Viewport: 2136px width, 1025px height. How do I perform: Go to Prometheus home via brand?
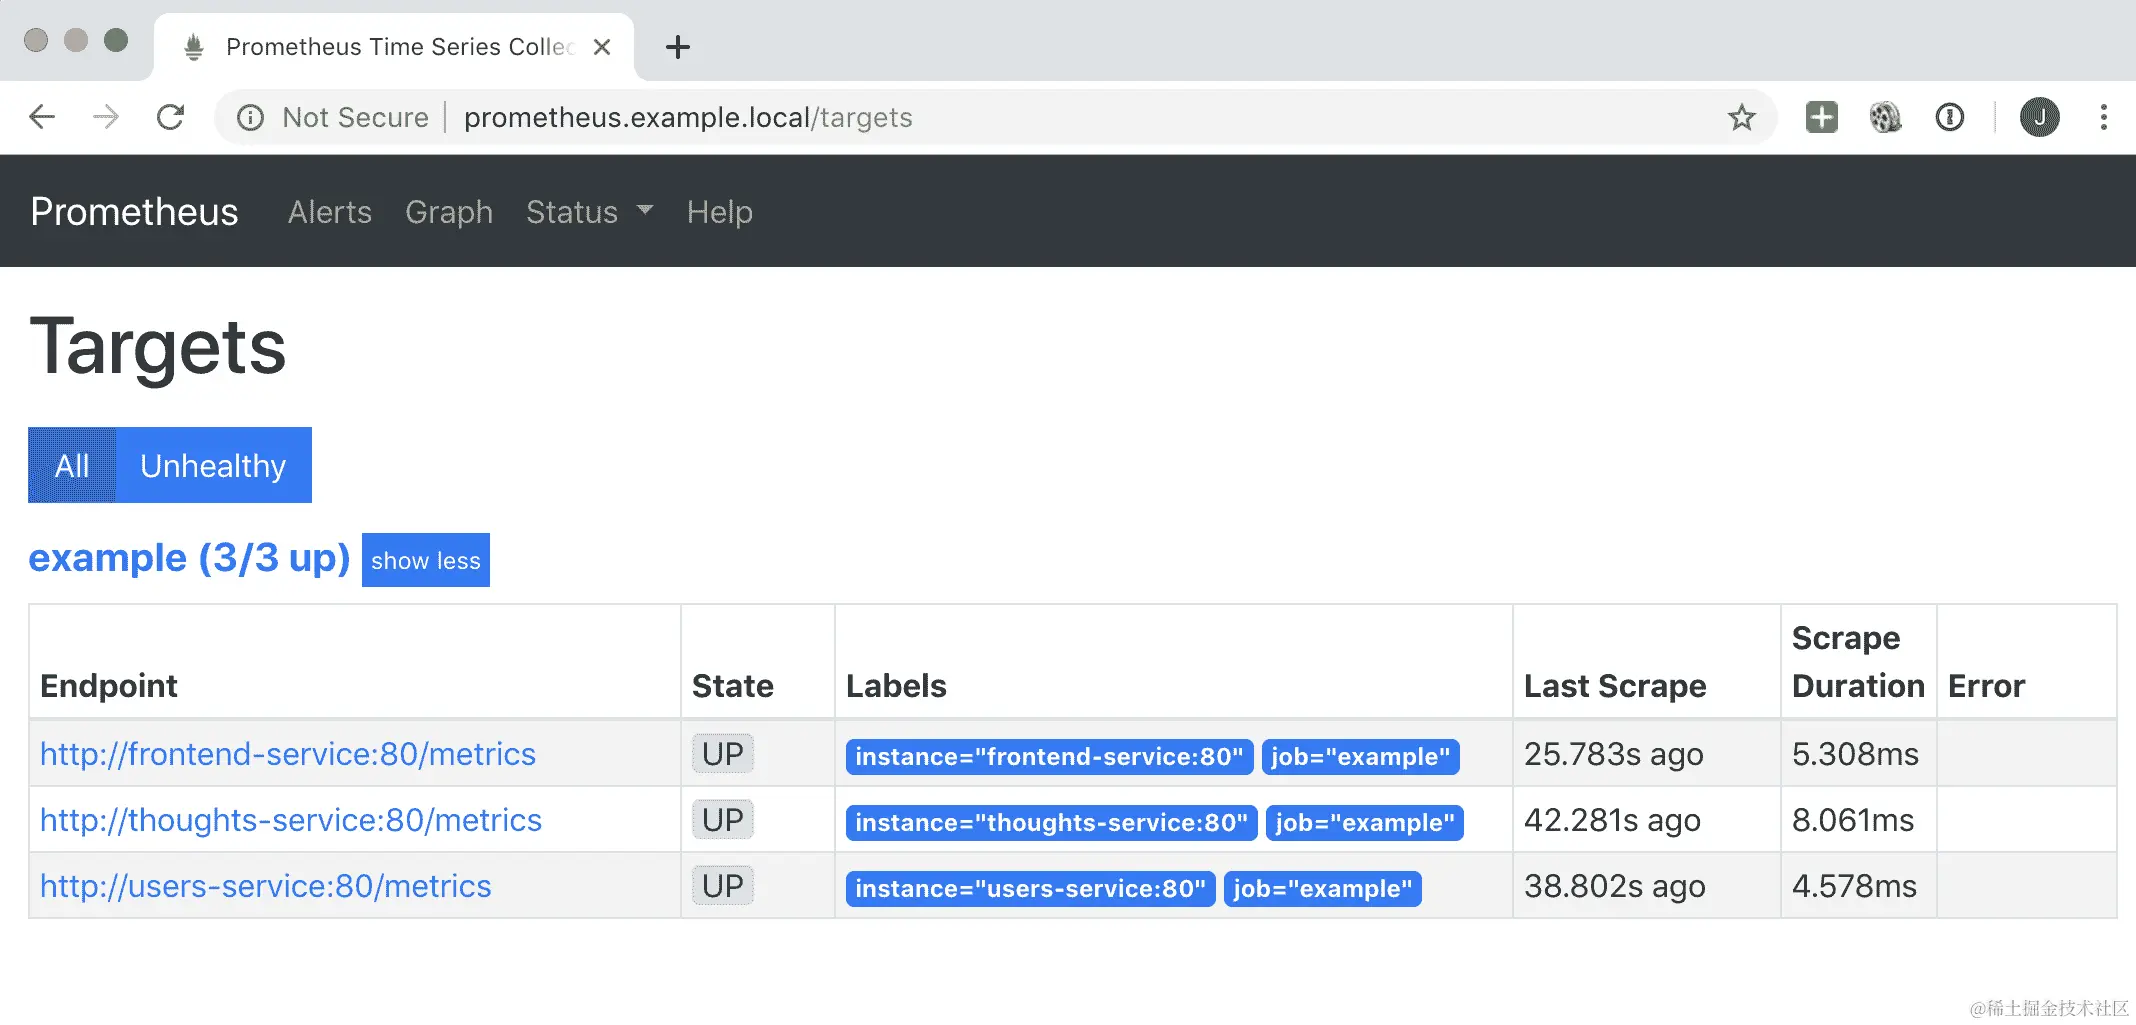click(x=134, y=212)
